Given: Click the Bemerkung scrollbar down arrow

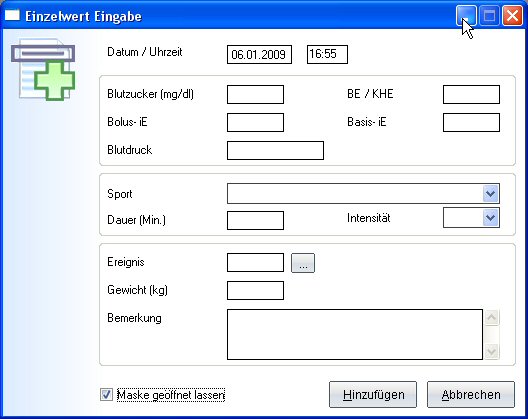Looking at the screenshot, I should pyautogui.click(x=491, y=352).
